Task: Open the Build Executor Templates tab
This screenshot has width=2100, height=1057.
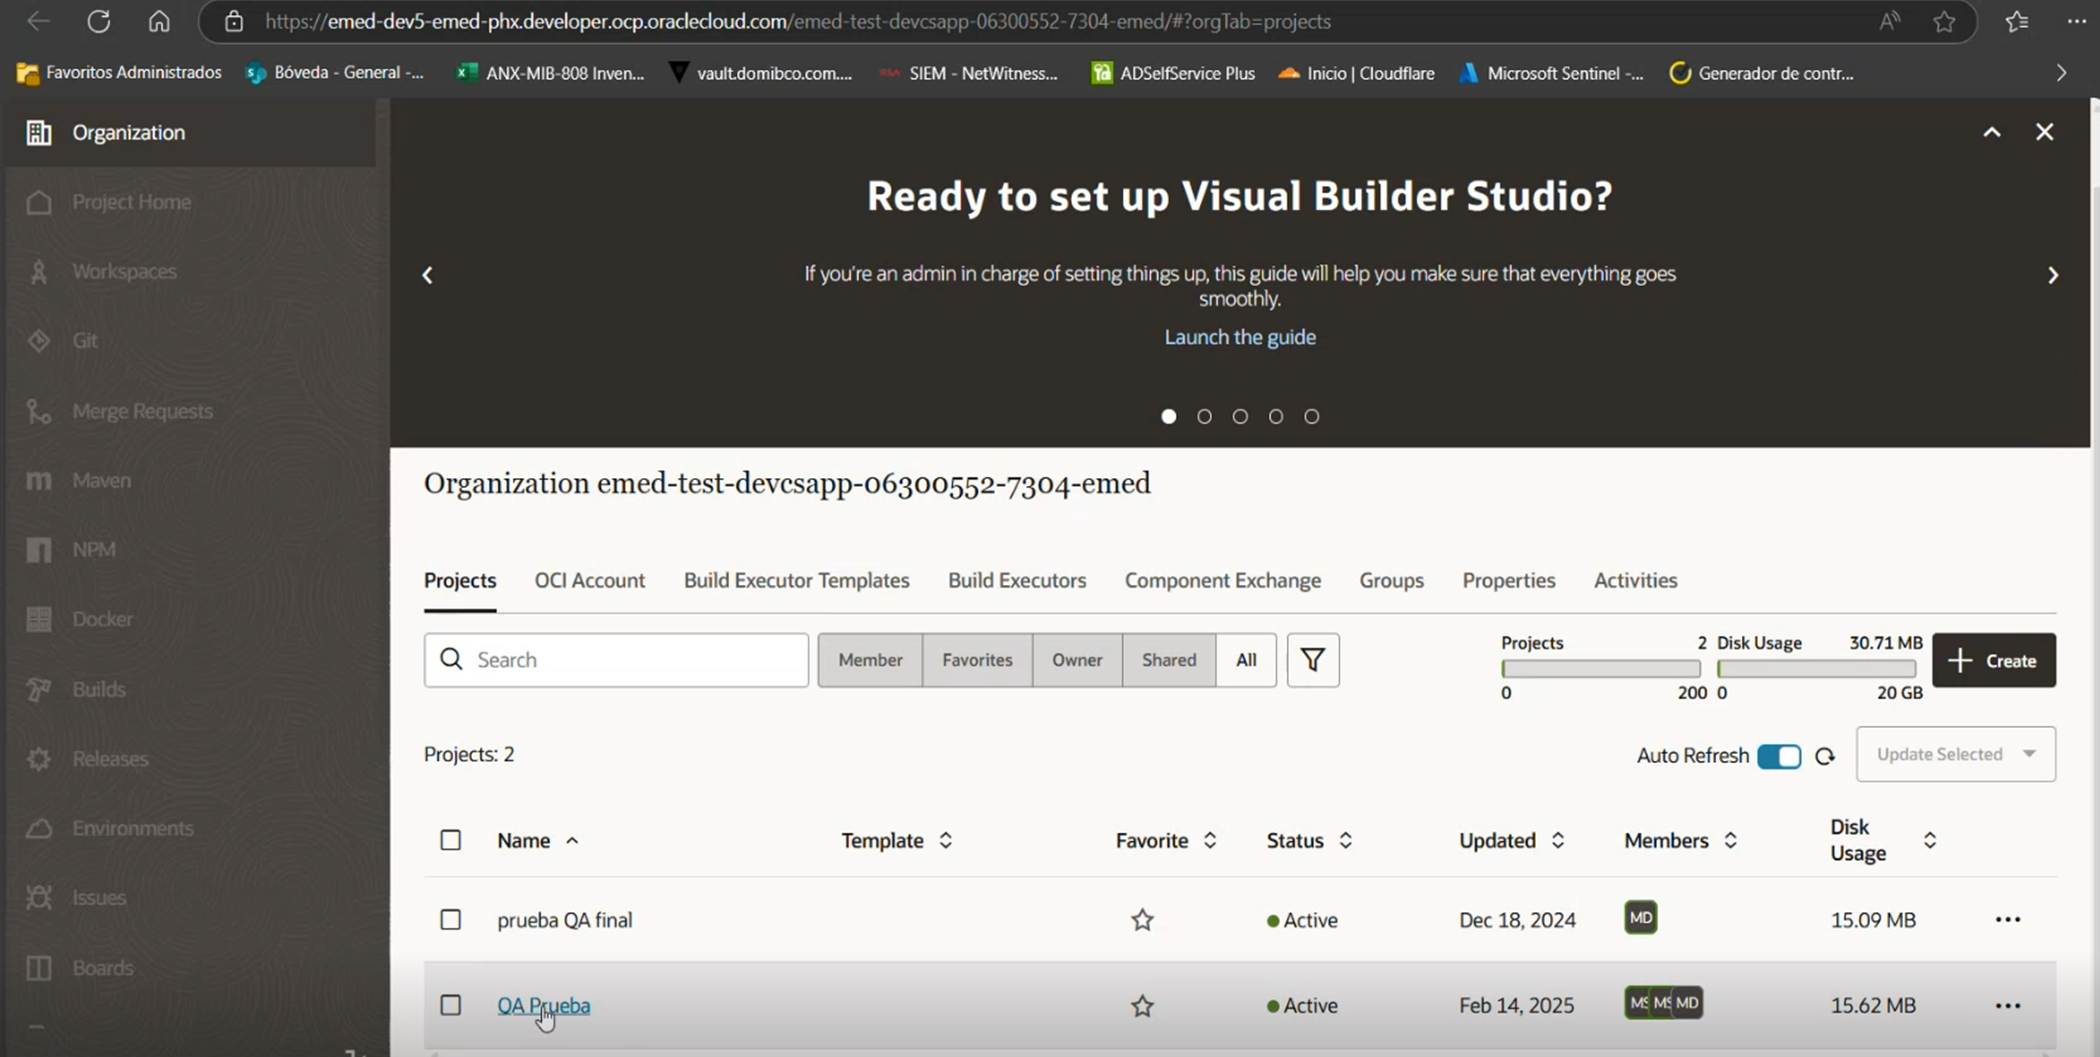Action: 797,581
